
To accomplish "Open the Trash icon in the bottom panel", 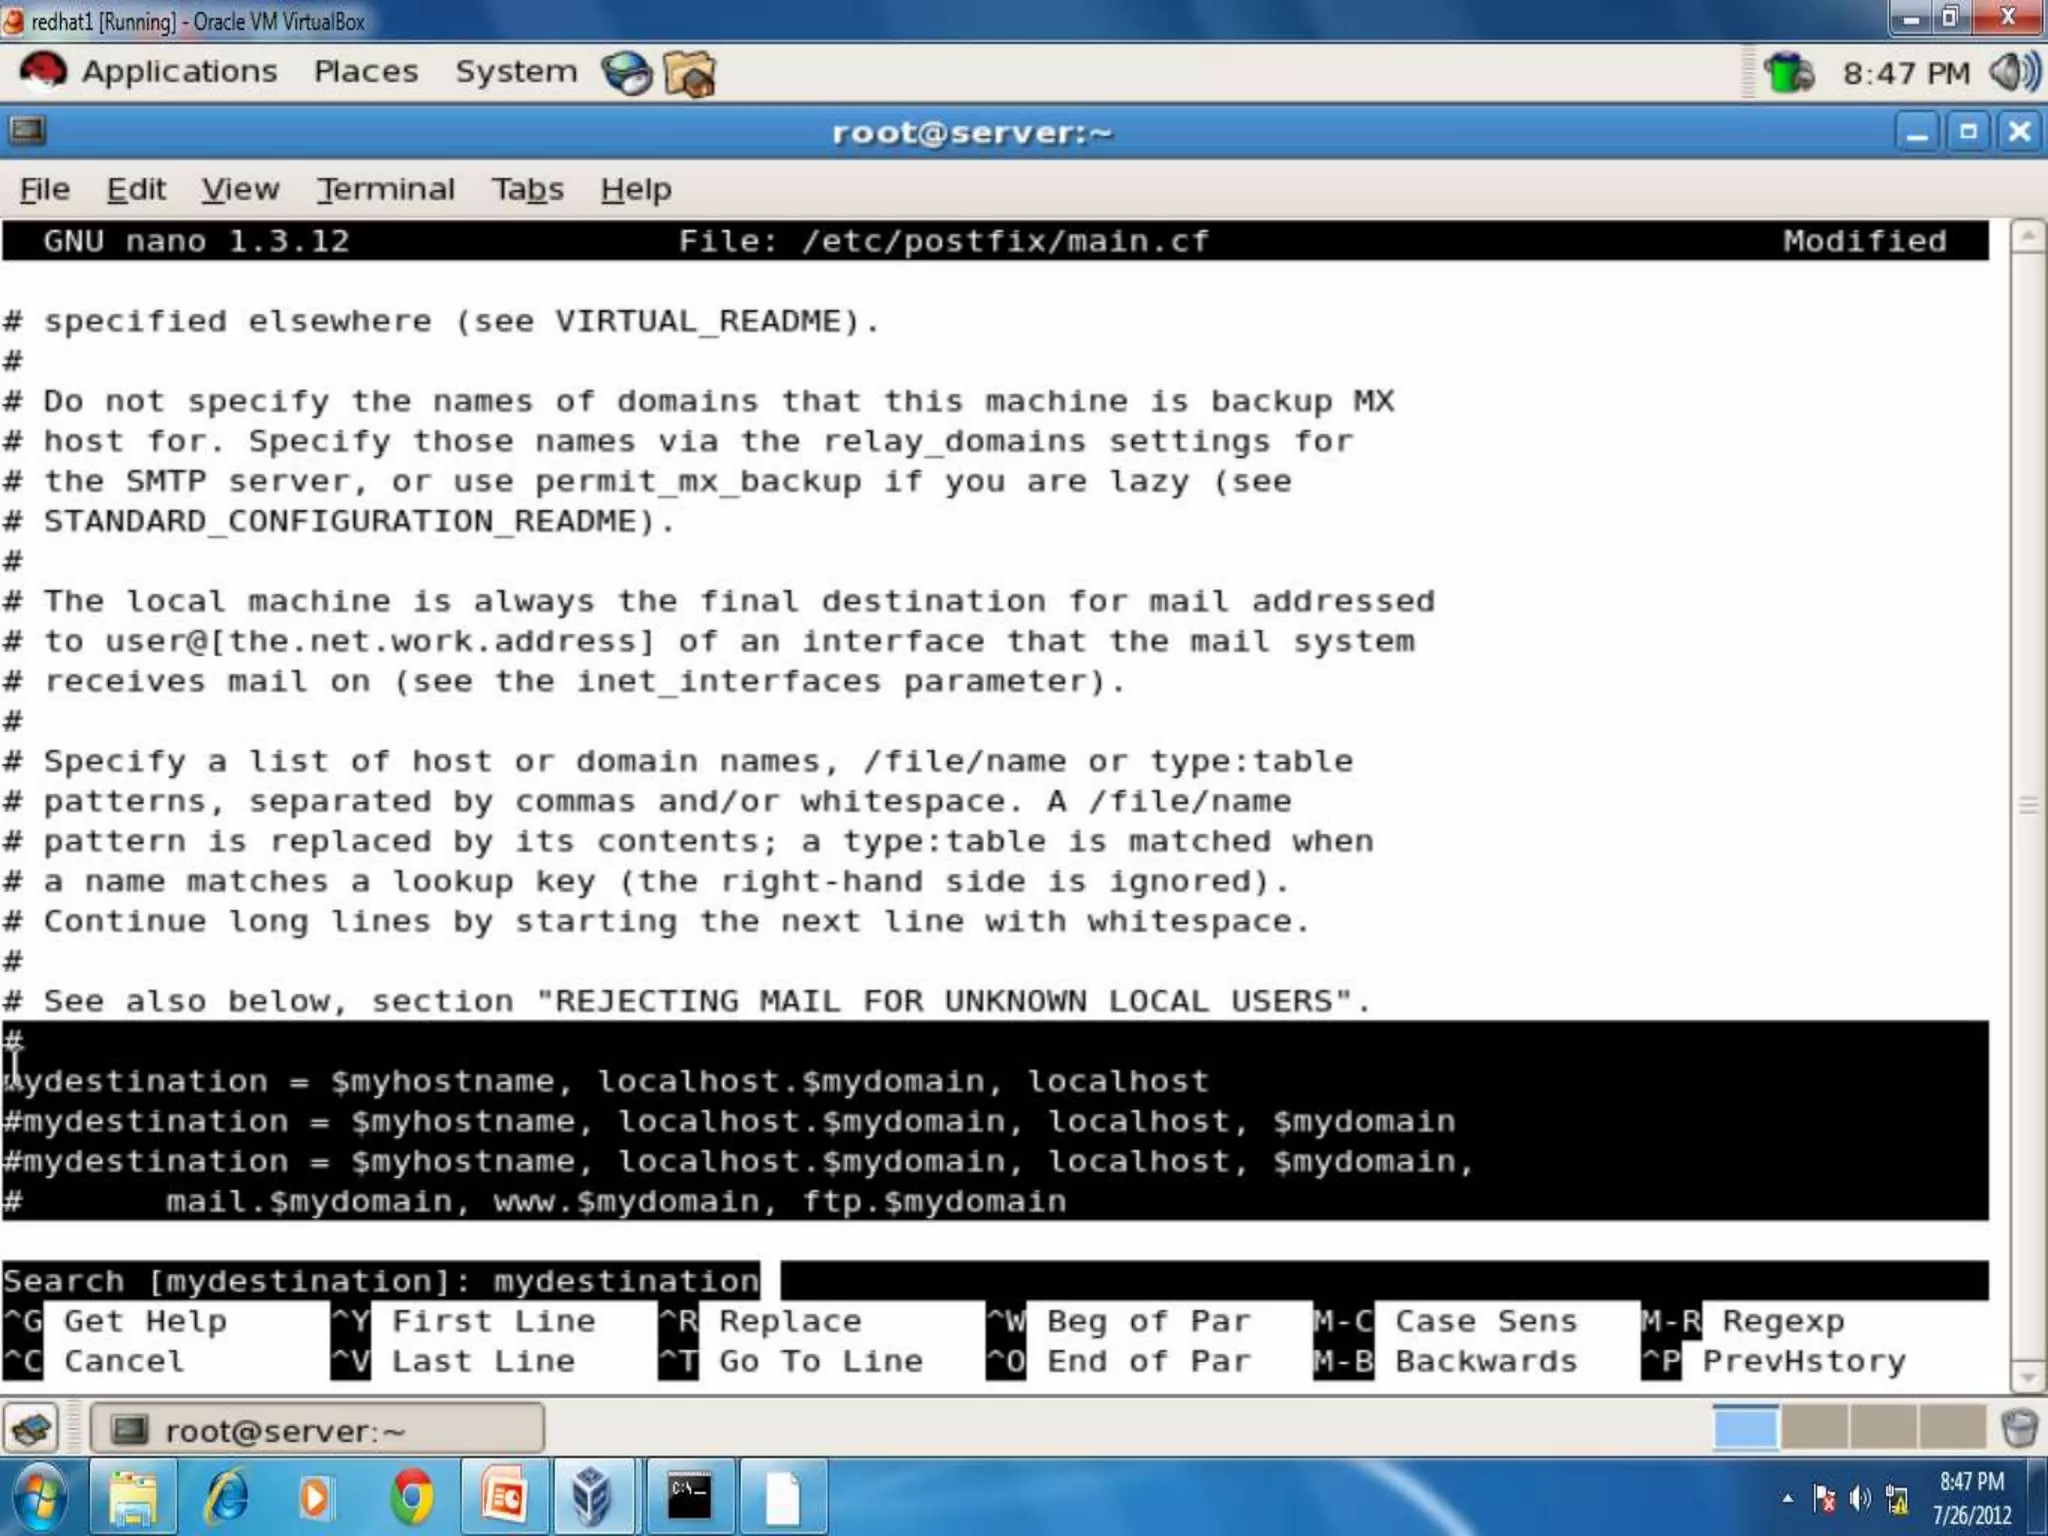I will pos(2019,1428).
